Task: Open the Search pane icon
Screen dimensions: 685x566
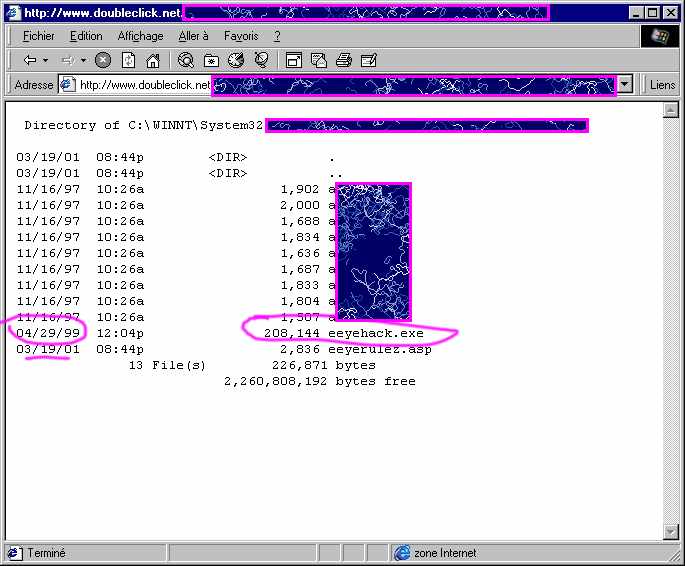Action: [186, 60]
